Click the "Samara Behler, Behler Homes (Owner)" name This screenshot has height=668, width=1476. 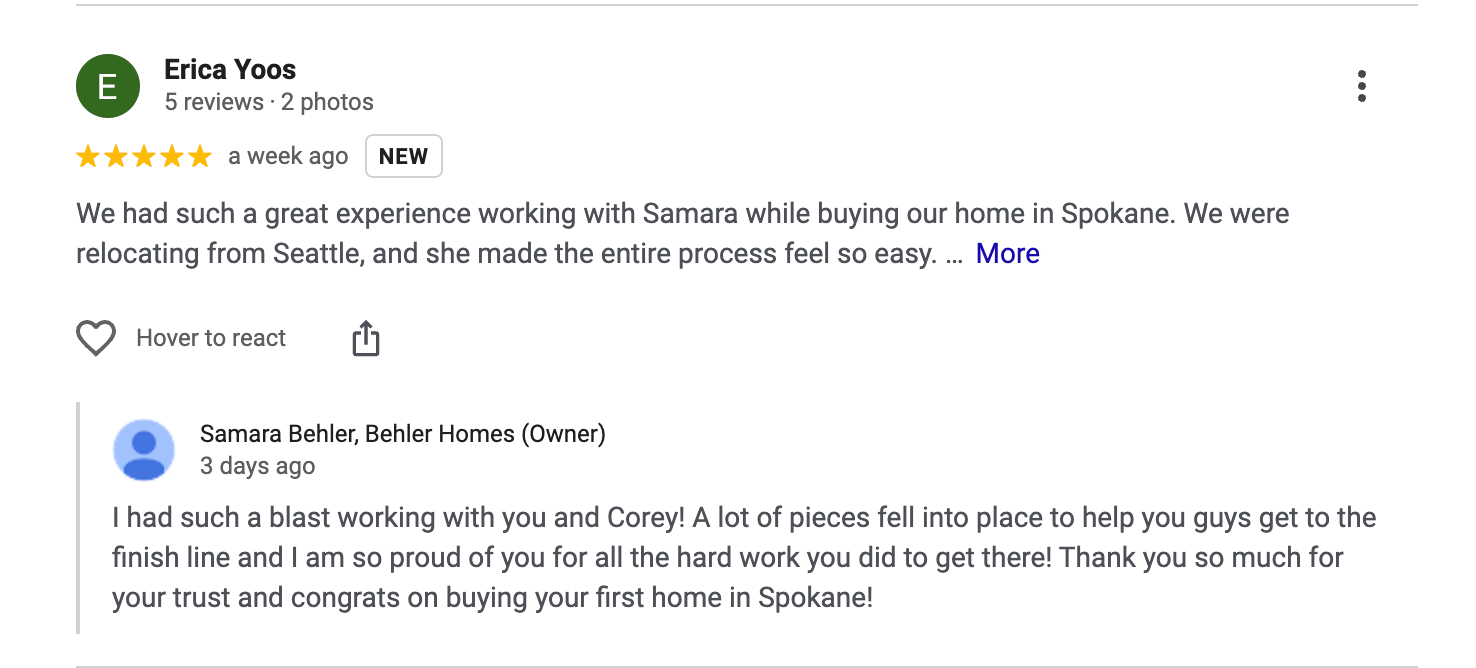tap(402, 434)
